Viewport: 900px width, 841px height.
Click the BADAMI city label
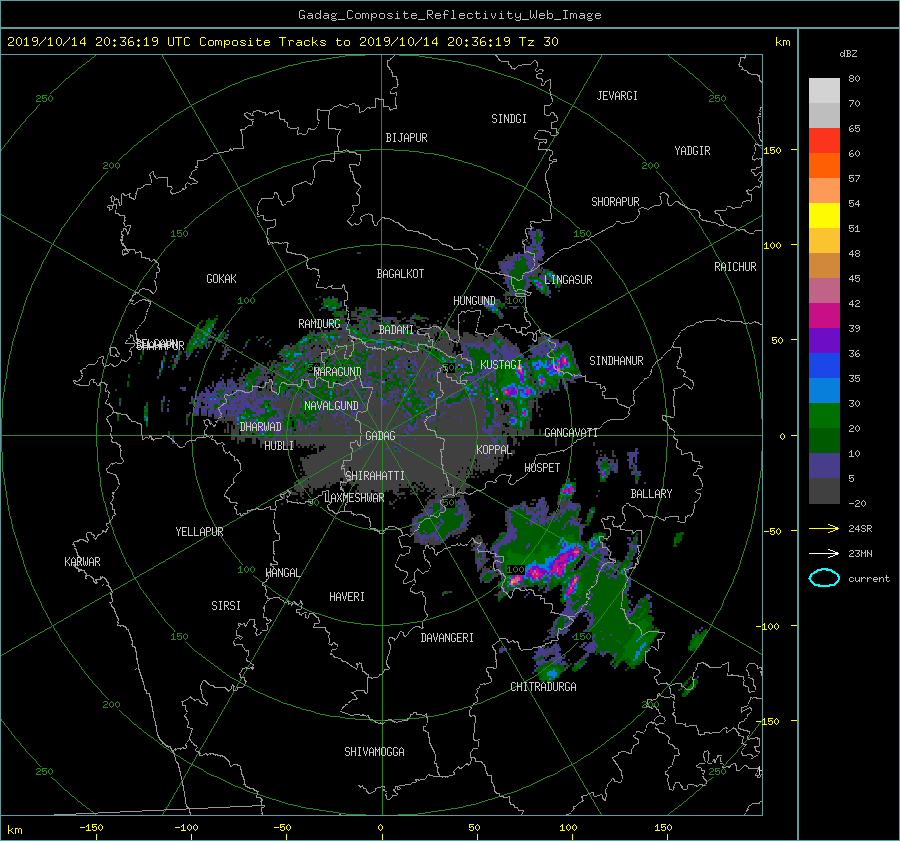(396, 330)
